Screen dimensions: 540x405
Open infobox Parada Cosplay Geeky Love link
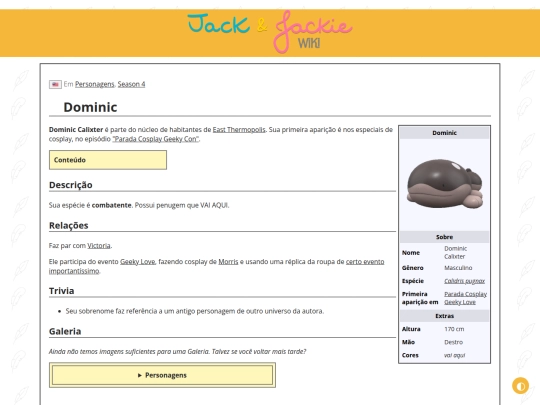[465, 298]
